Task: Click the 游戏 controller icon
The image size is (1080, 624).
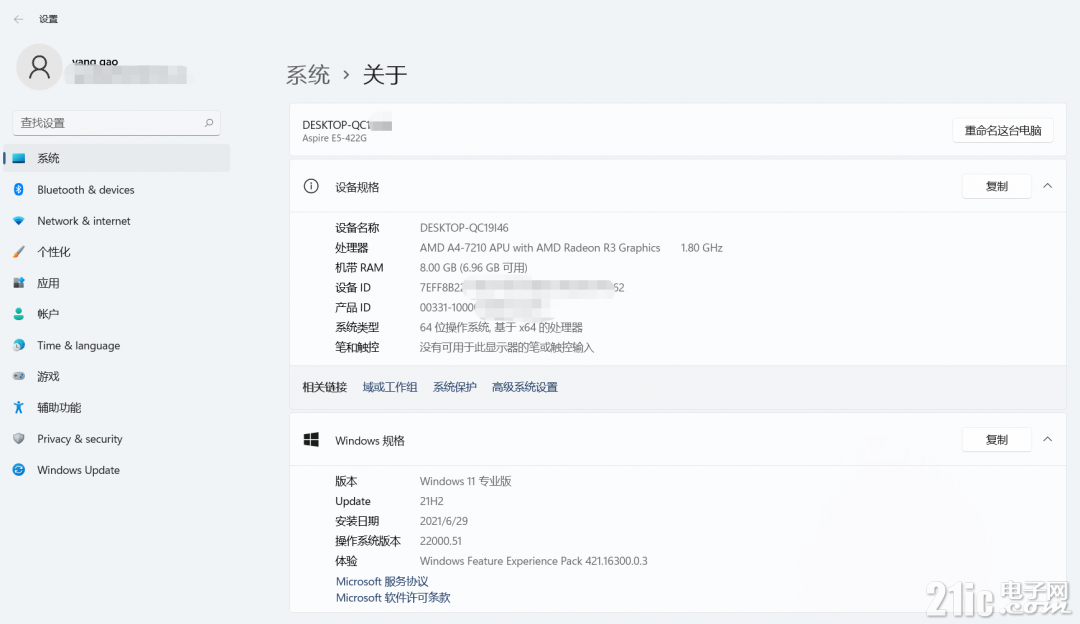Action: [19, 376]
